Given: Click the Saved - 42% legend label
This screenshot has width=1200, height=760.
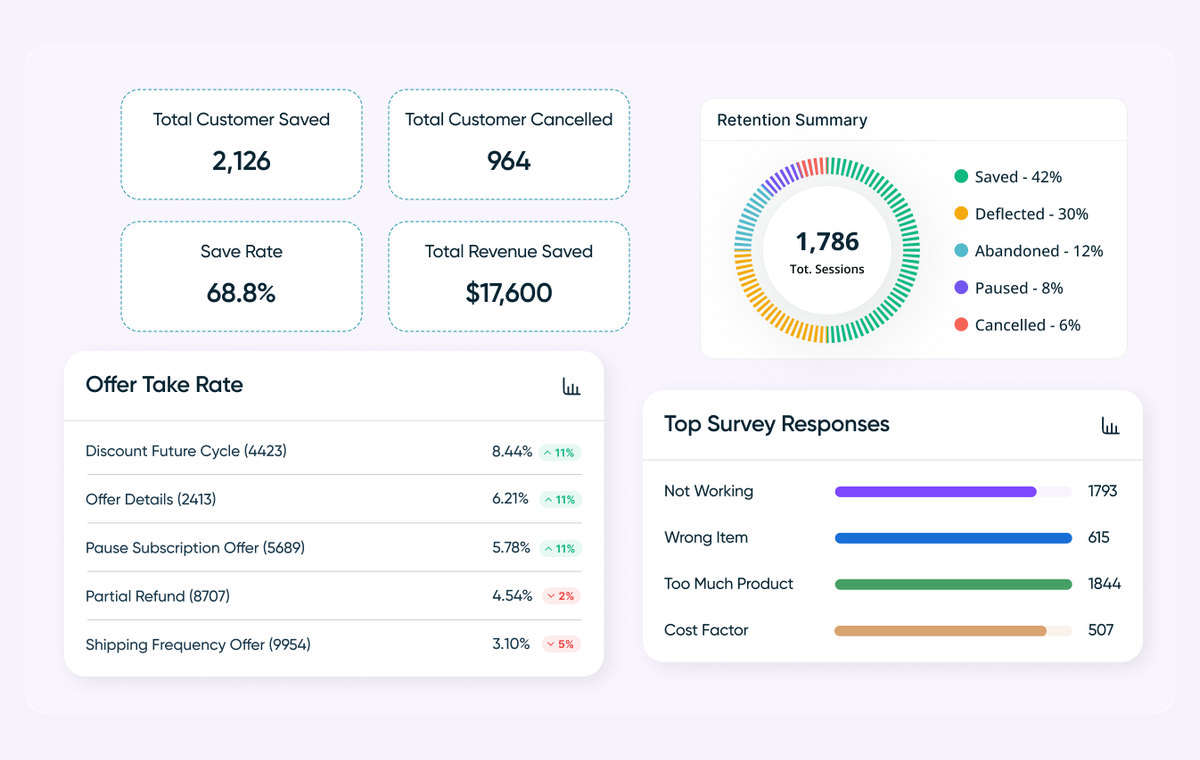Looking at the screenshot, I should 1018,177.
